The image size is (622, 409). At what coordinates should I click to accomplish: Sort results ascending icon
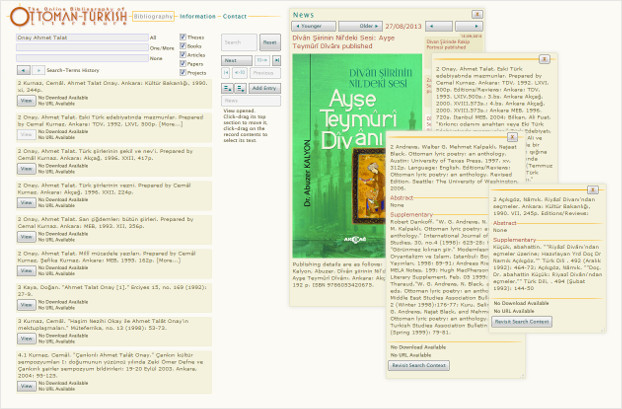227,88
